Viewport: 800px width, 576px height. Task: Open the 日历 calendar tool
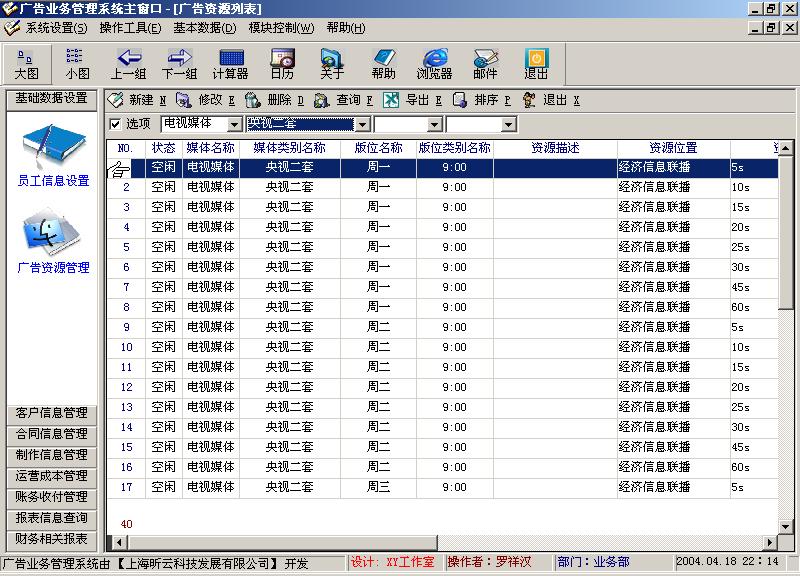point(282,63)
